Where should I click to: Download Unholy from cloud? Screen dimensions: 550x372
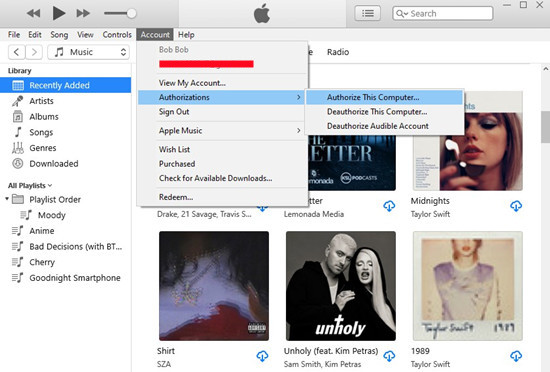[x=389, y=356]
